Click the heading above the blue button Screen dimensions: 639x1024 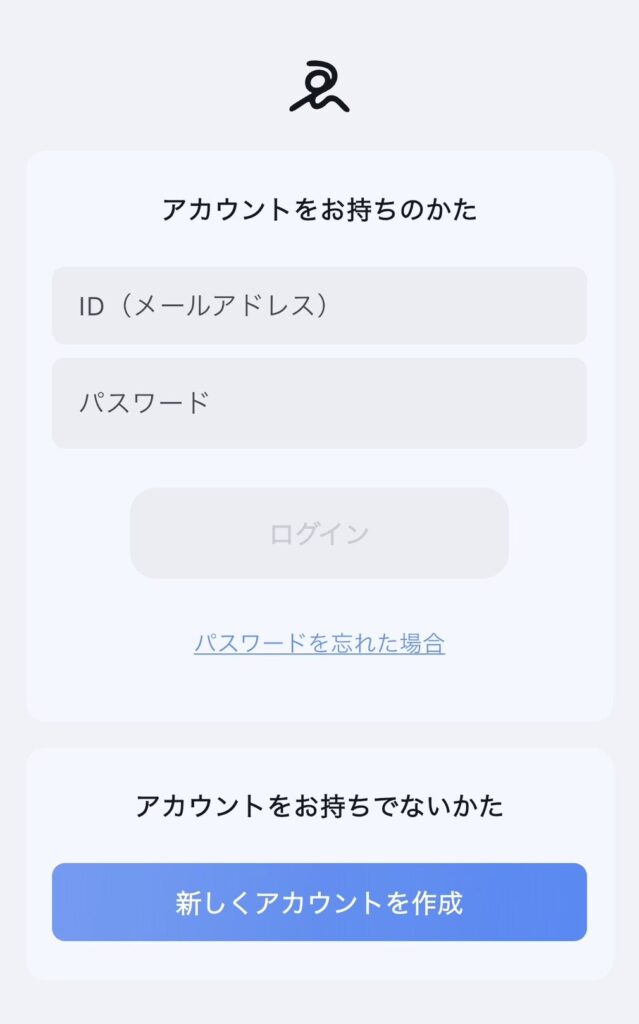[319, 806]
